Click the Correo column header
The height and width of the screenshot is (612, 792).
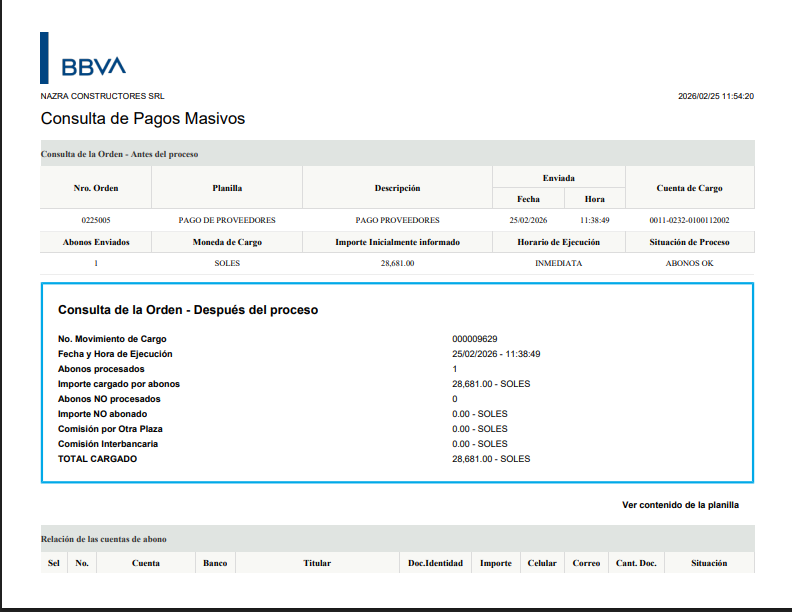[586, 563]
